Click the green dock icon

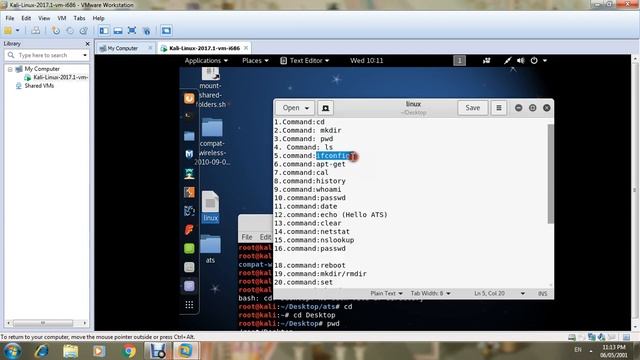(189, 248)
